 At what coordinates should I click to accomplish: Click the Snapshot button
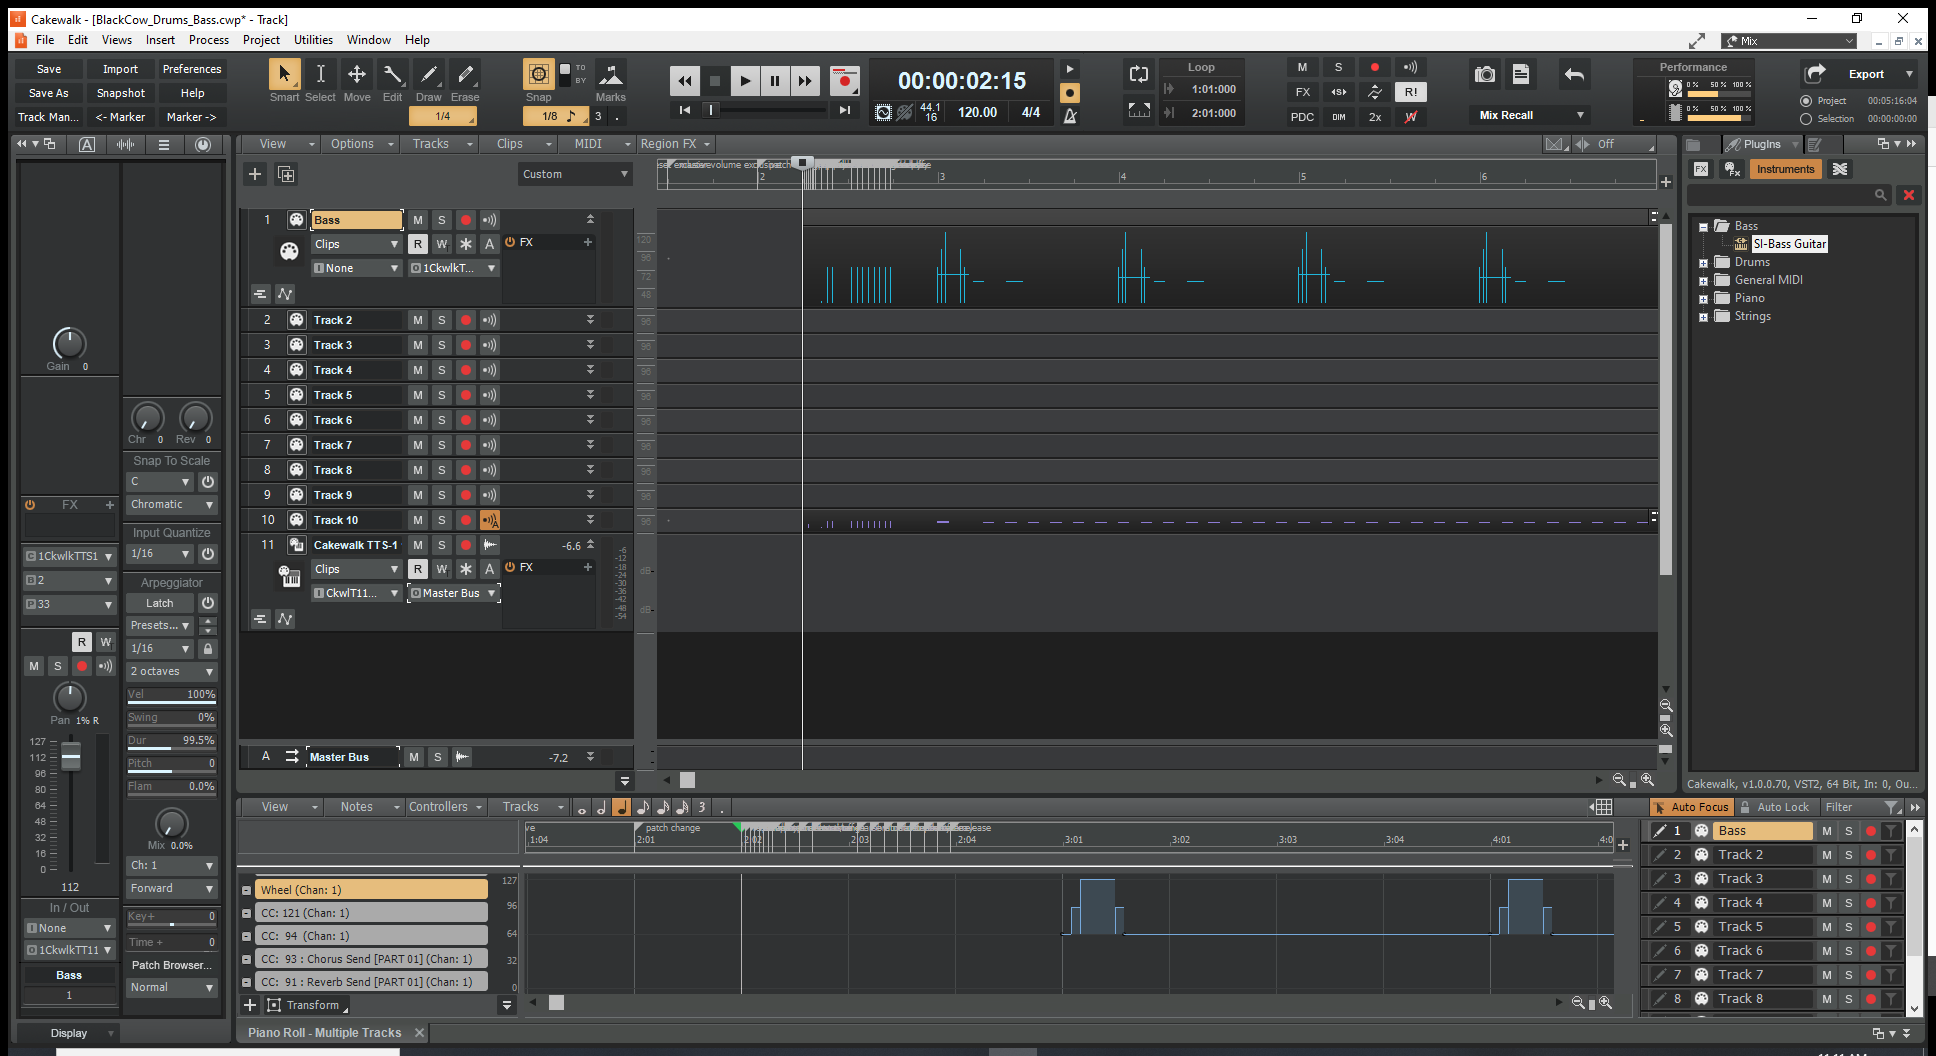pos(120,93)
